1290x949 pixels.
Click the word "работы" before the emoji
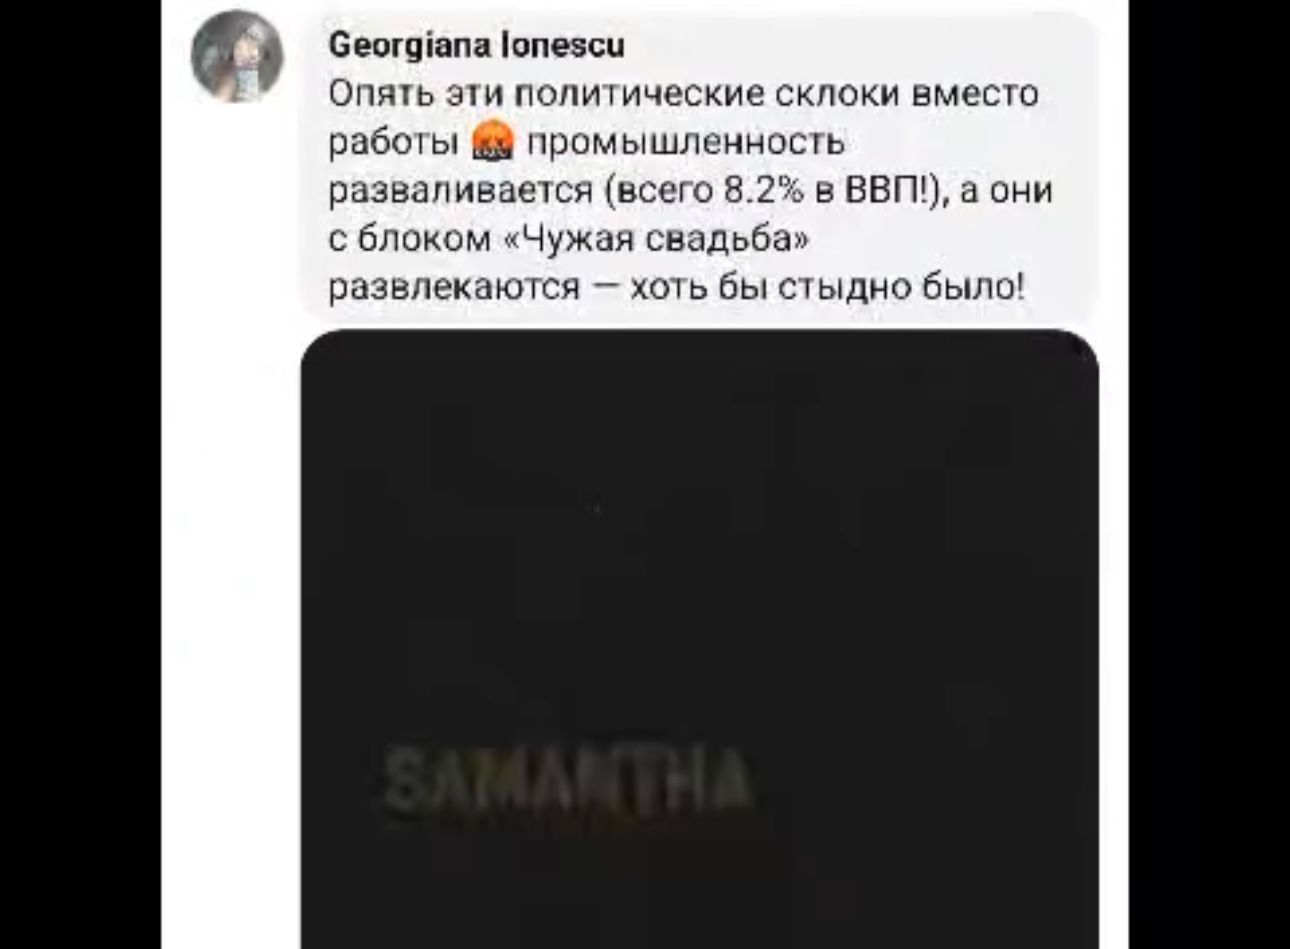tap(394, 144)
